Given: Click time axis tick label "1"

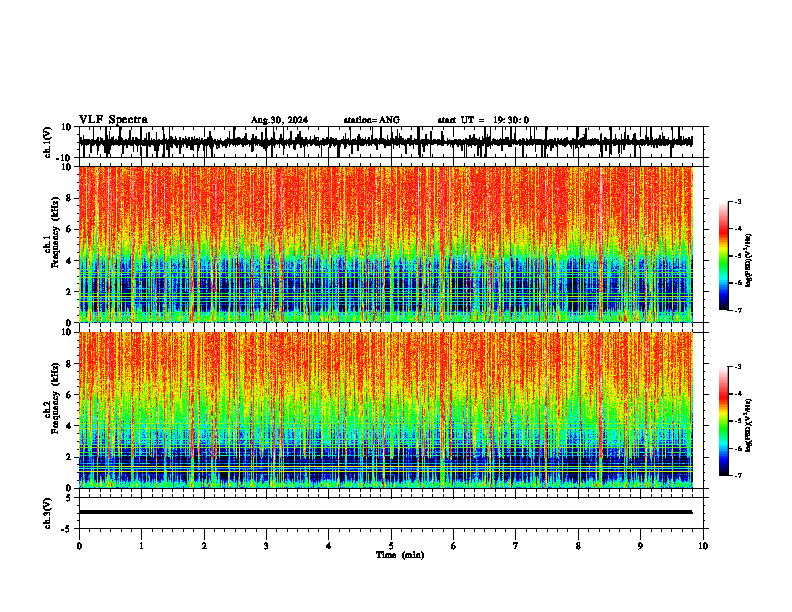Looking at the screenshot, I should (141, 546).
